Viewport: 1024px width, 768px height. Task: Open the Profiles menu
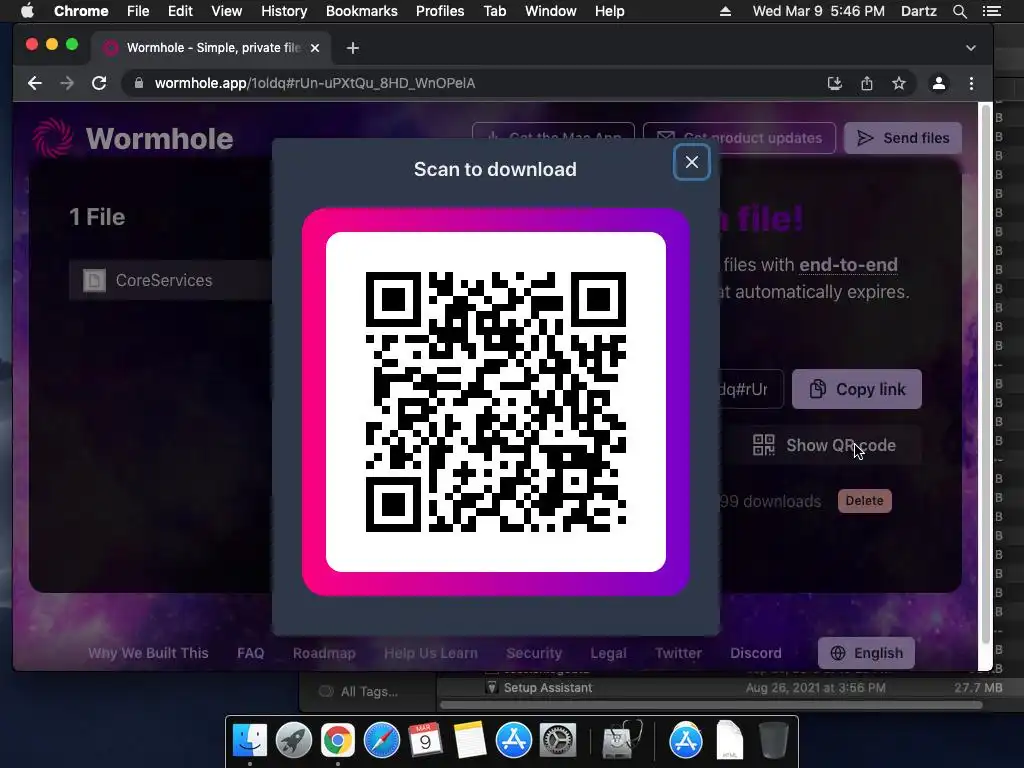point(440,11)
